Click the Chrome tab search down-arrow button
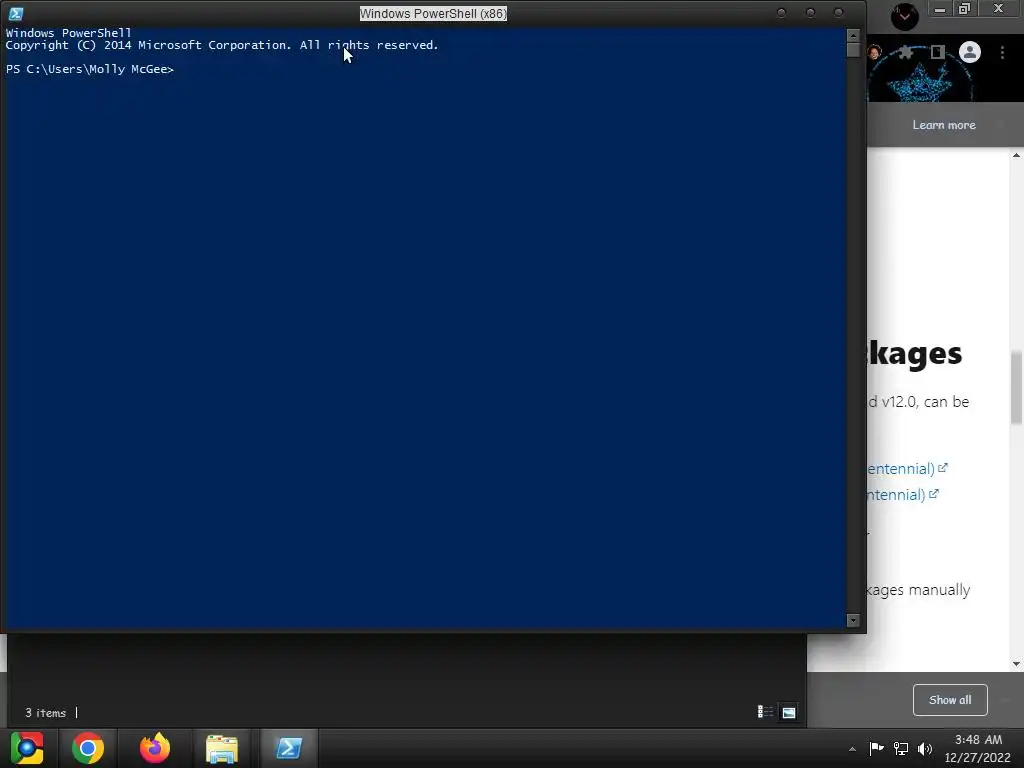Screen dimensions: 1024x768 [x=904, y=16]
